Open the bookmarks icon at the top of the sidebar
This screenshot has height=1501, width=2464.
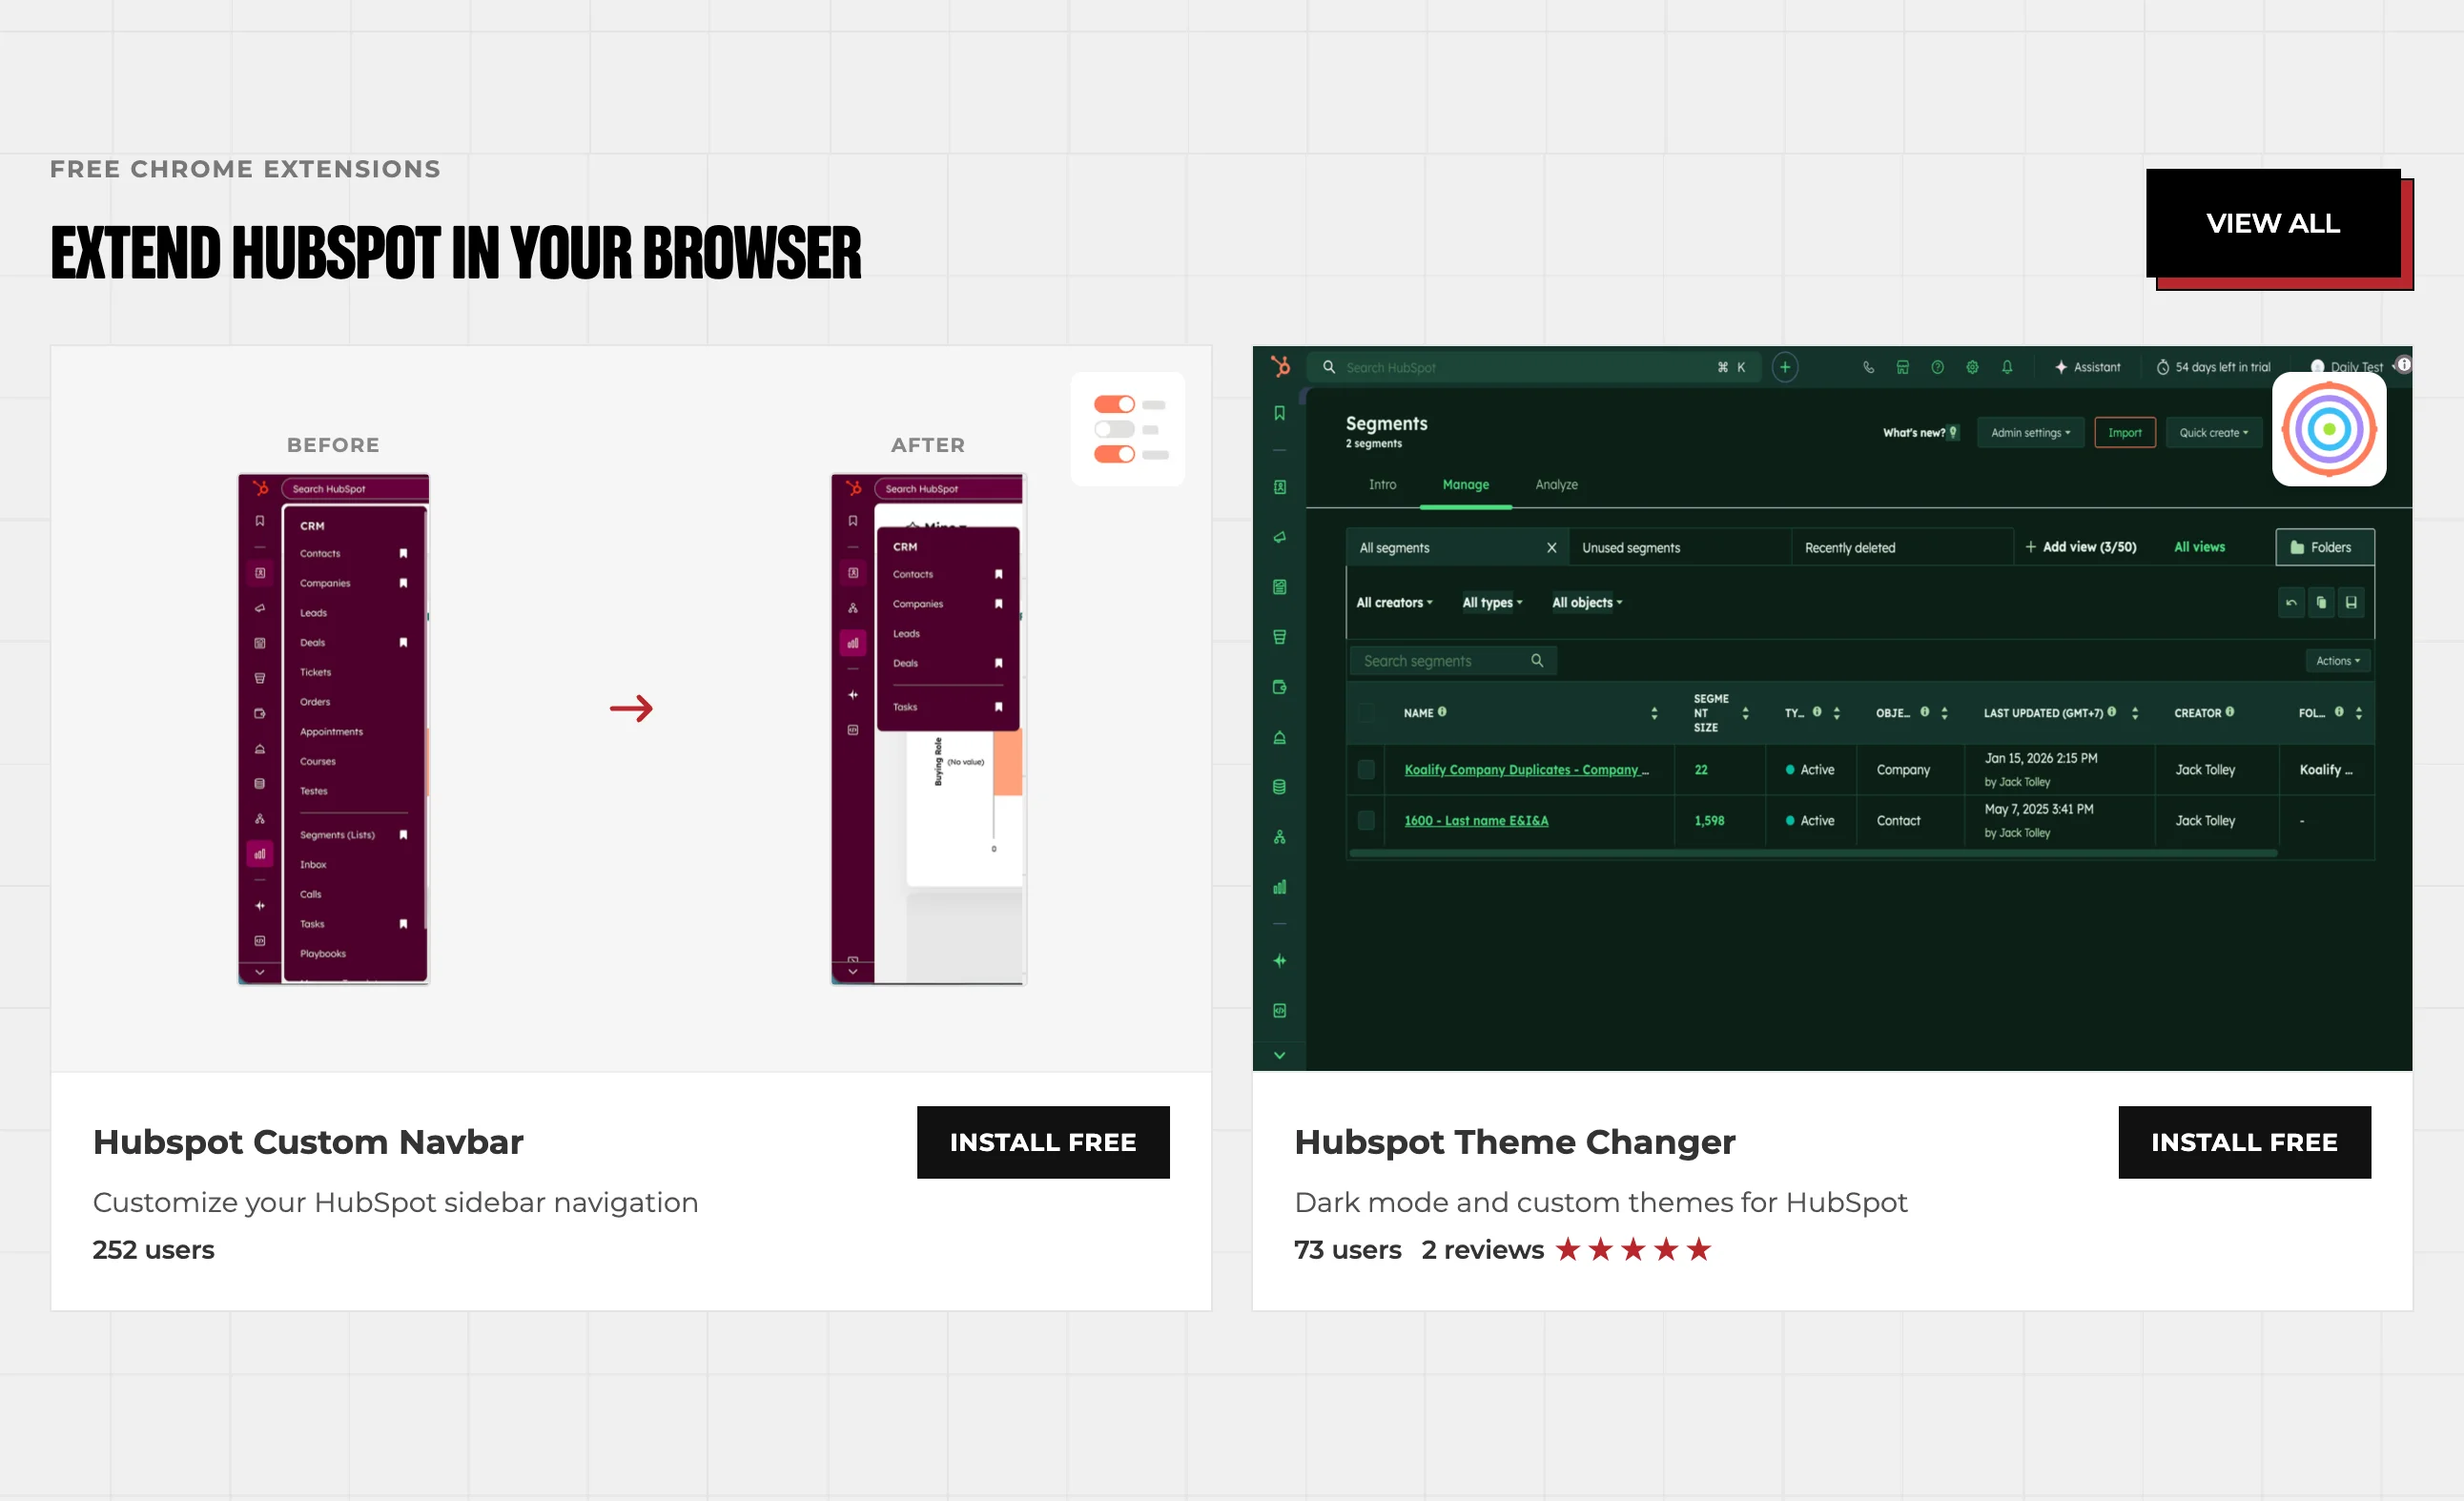1279,413
